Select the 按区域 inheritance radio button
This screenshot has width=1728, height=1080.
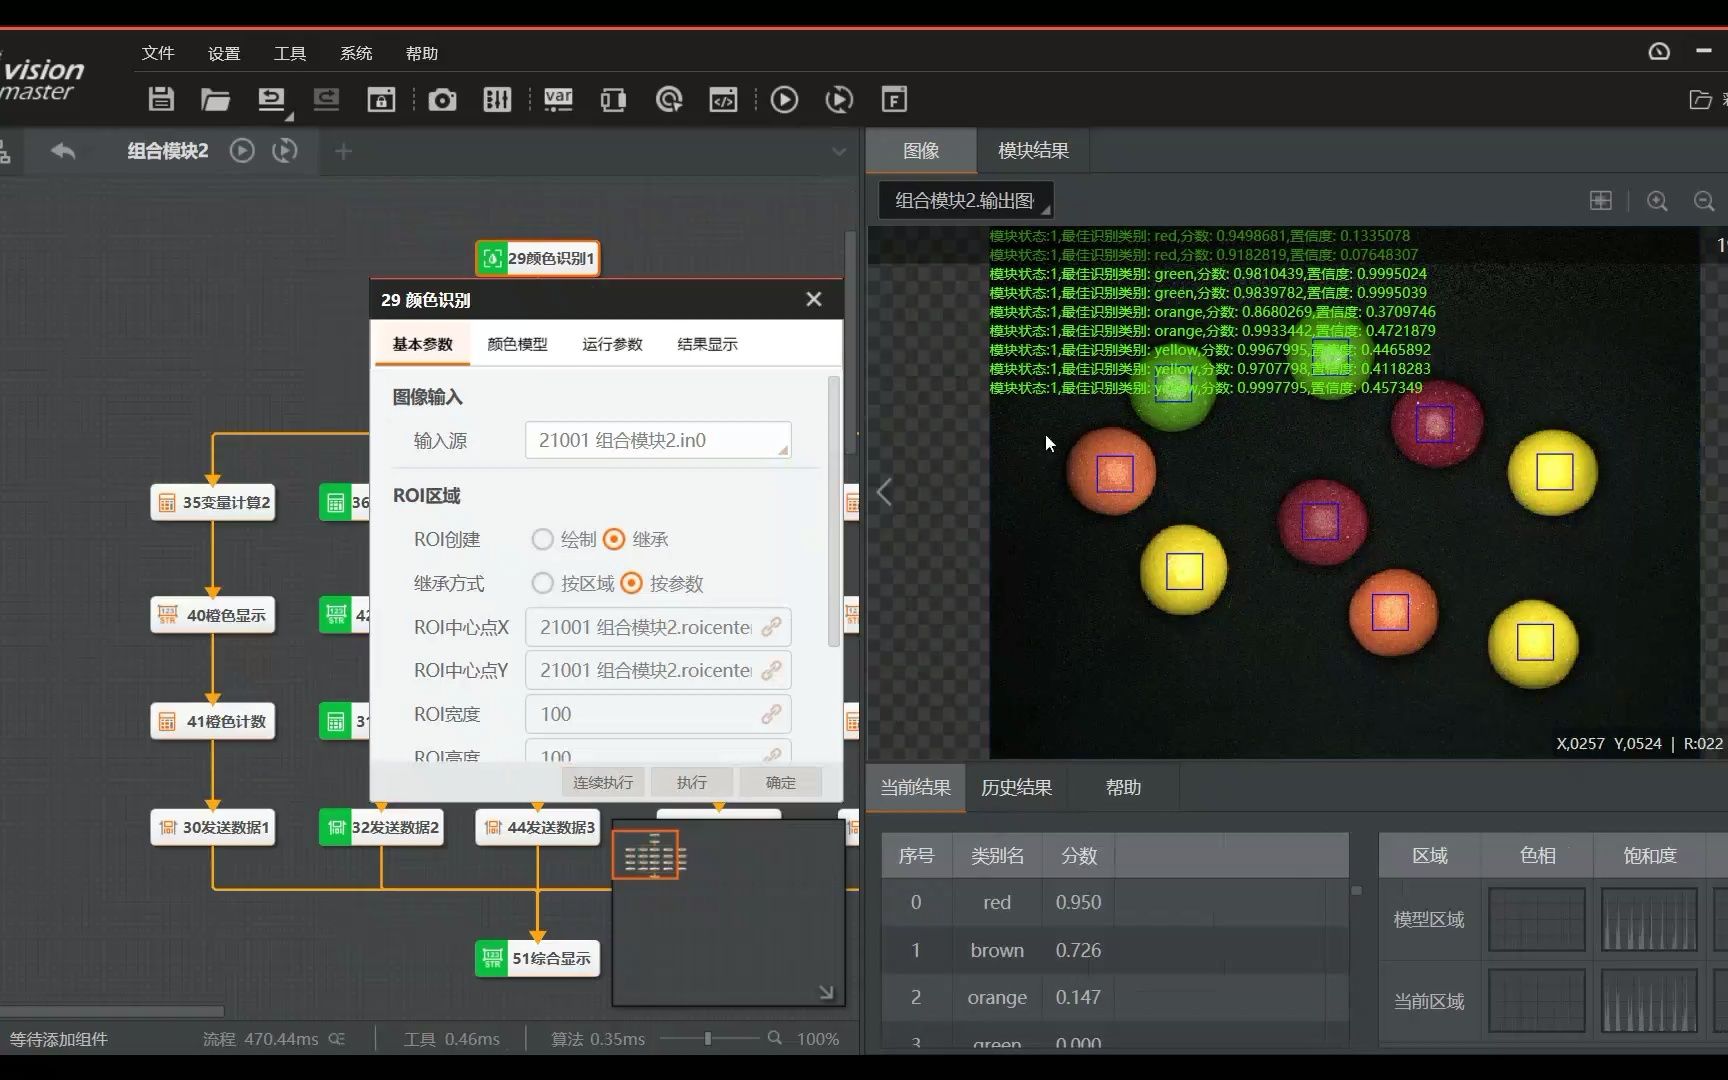543,583
